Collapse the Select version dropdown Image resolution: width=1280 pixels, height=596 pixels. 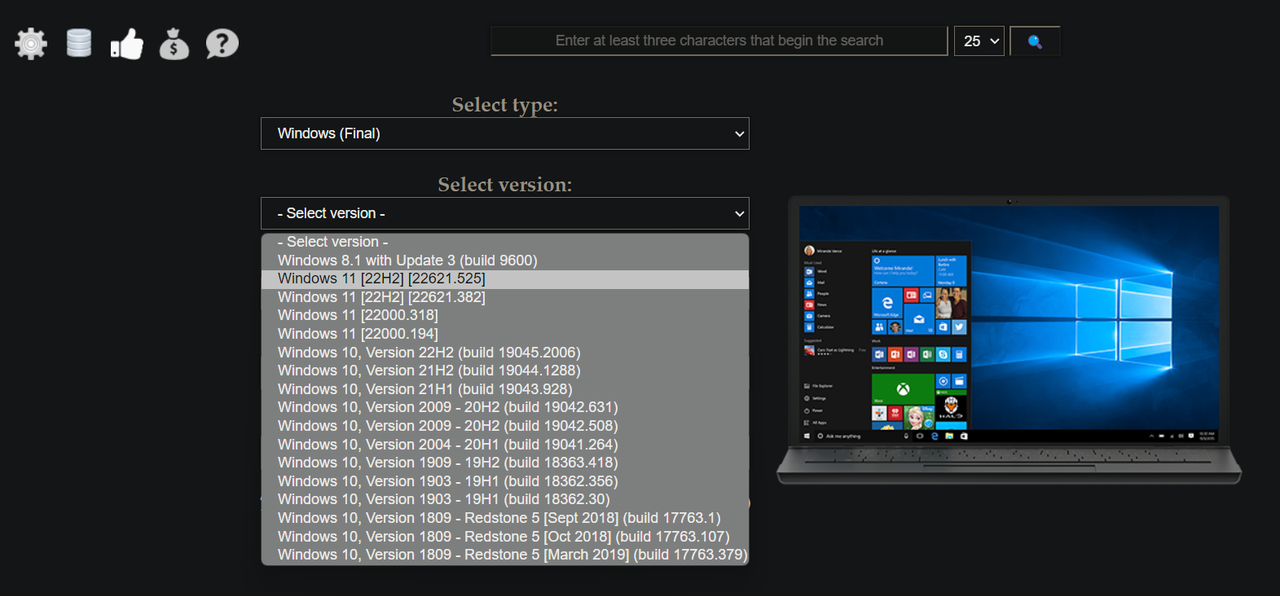coord(505,213)
